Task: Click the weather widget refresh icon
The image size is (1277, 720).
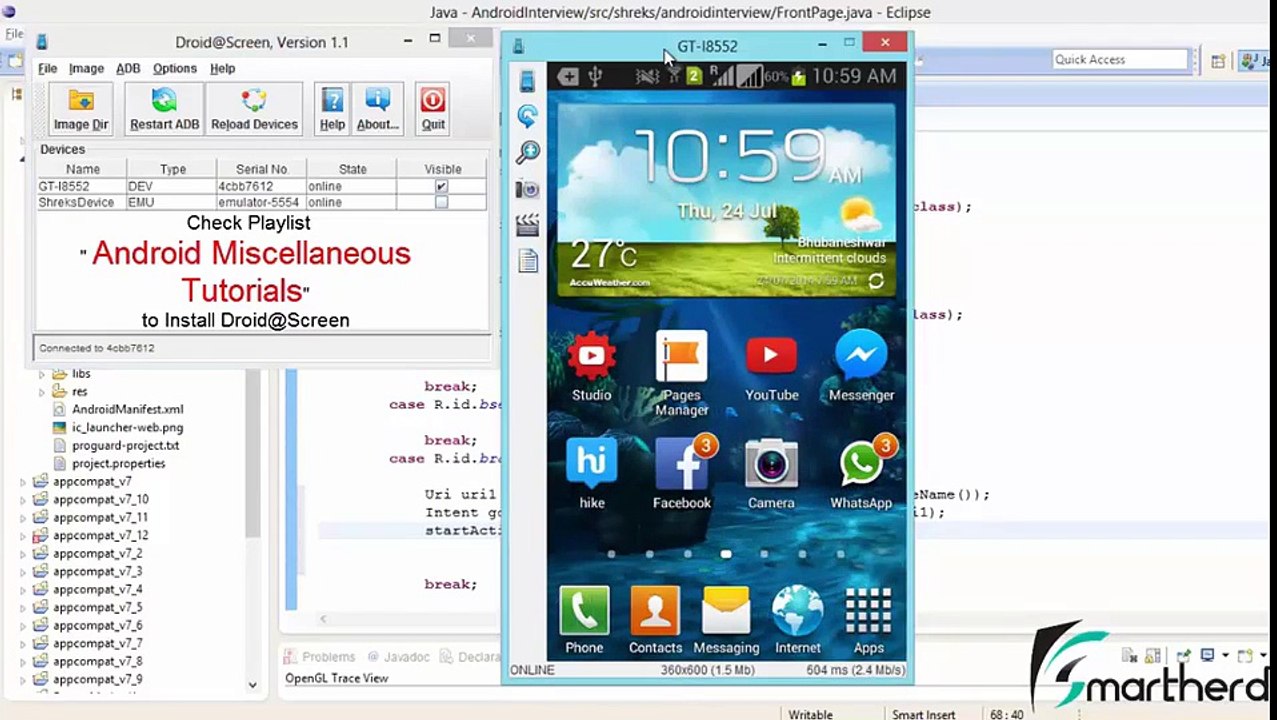Action: pos(876,281)
